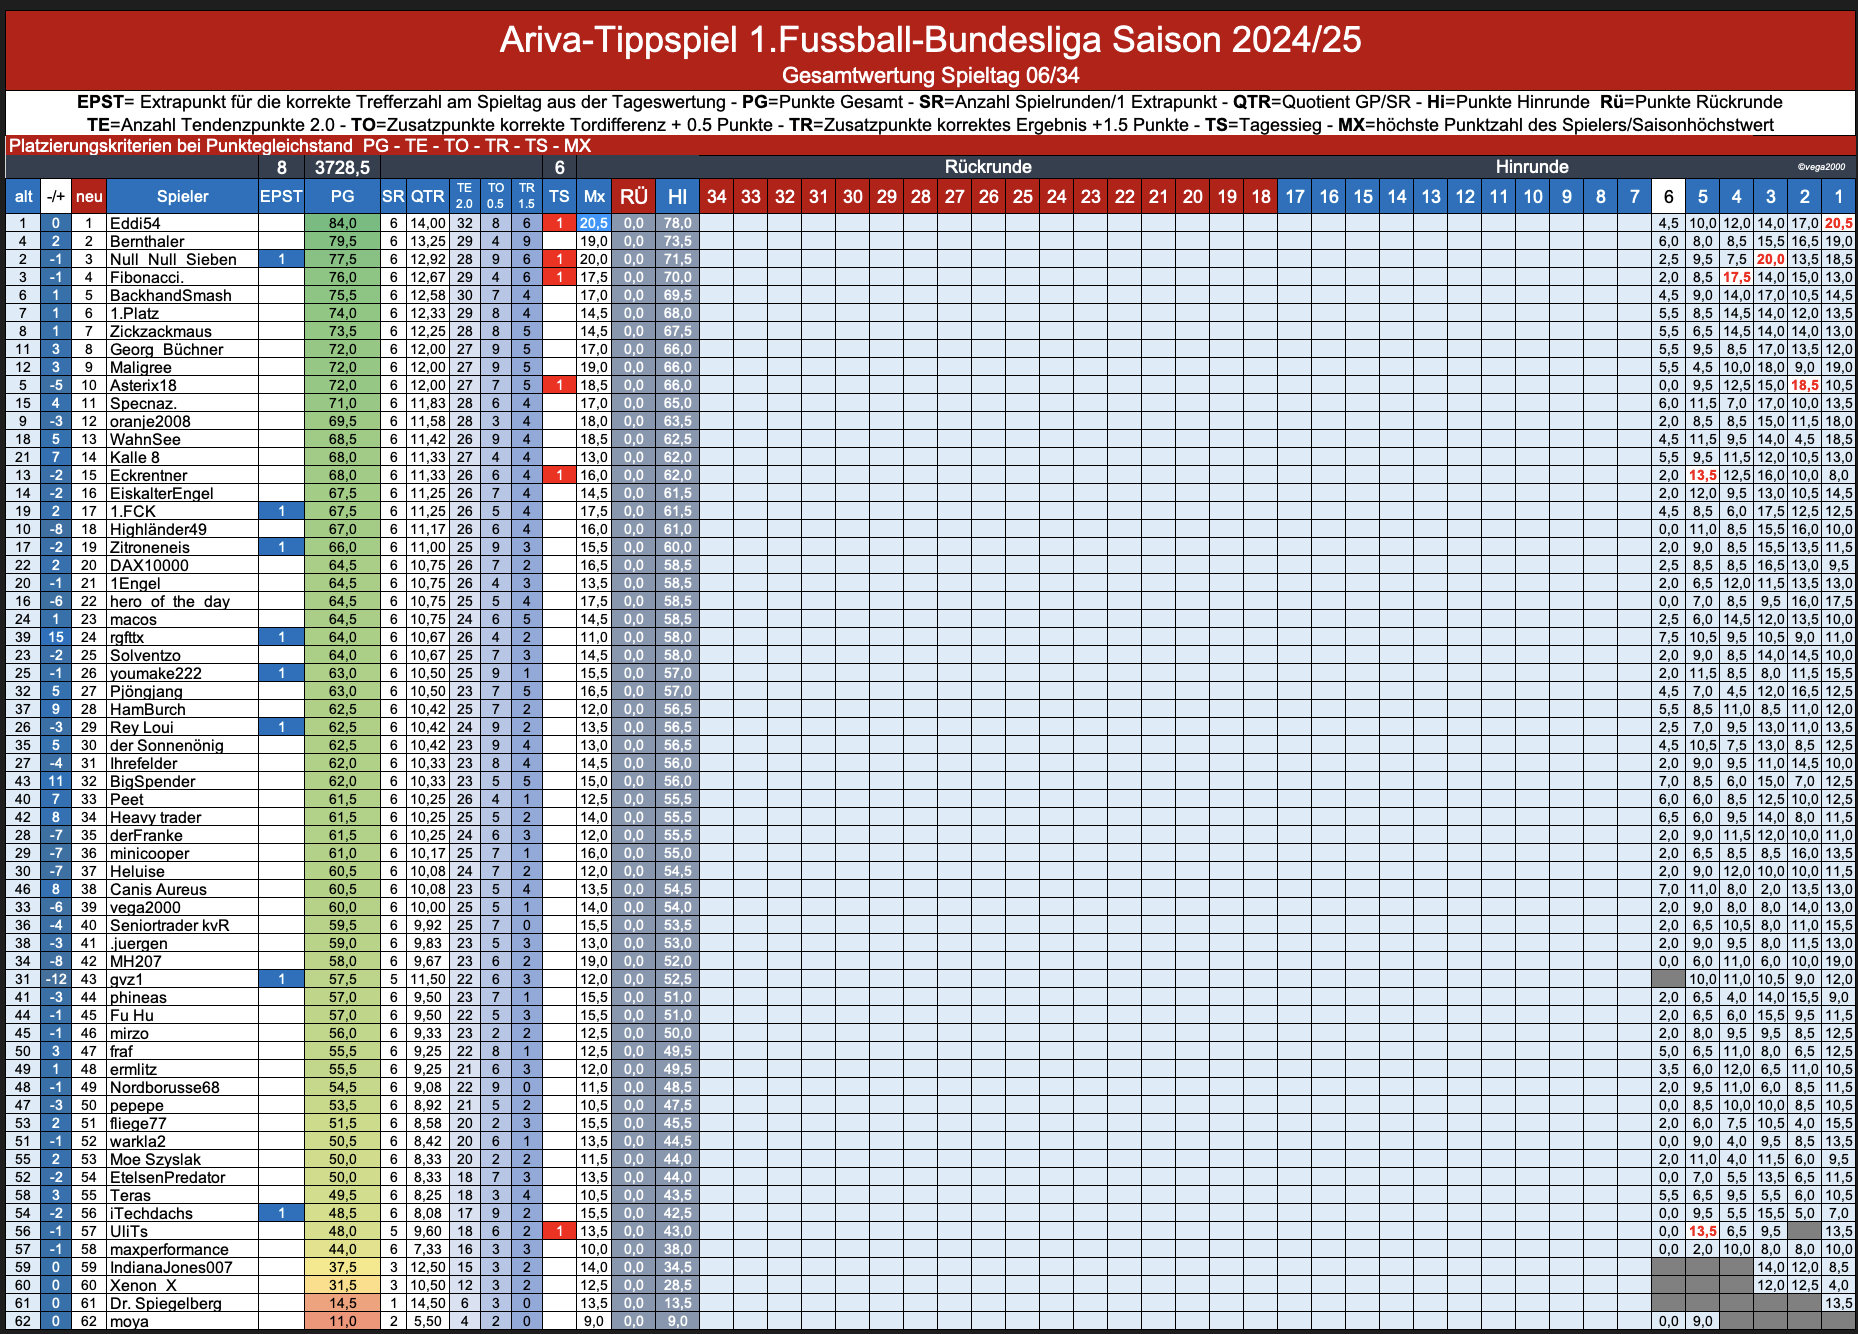Select the total points cell 3728,5
1858x1334 pixels.
pyautogui.click(x=342, y=167)
